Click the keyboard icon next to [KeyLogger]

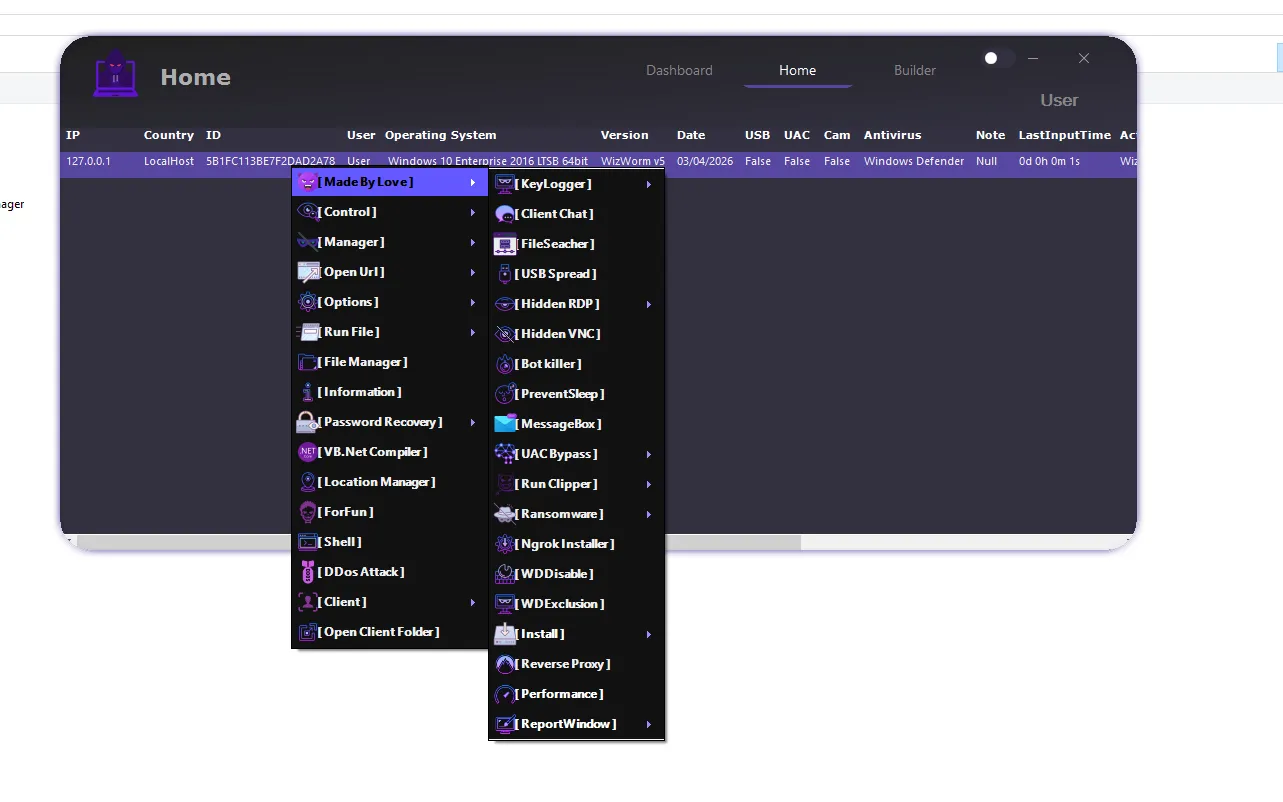click(x=505, y=183)
